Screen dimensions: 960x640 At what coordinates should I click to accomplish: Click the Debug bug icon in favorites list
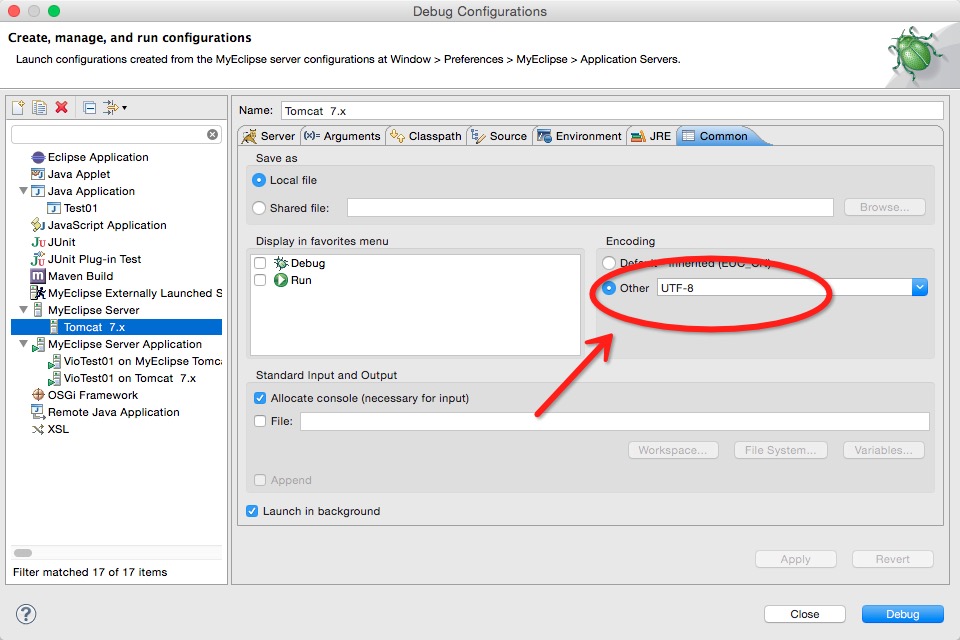click(x=280, y=263)
